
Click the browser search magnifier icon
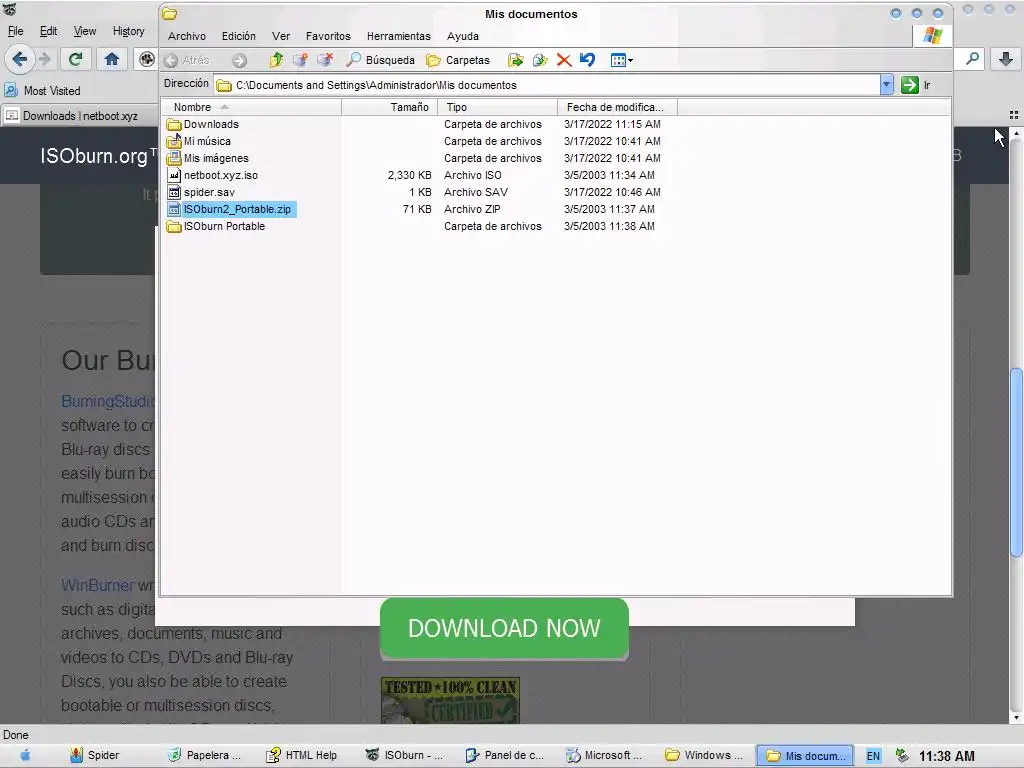(x=972, y=59)
